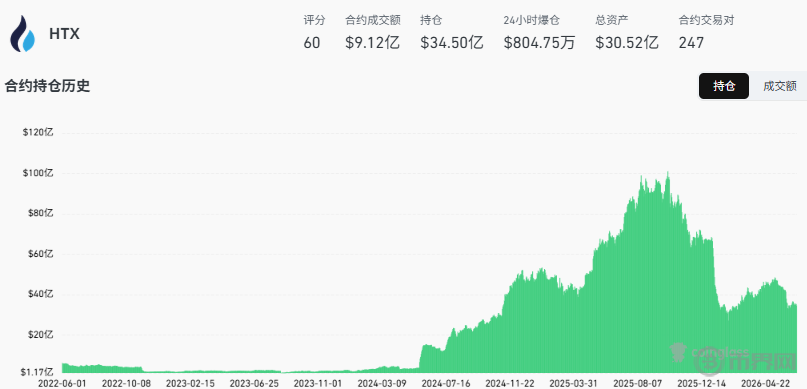Click the $30.52亿 total assets value
The width and height of the screenshot is (807, 389).
coord(627,43)
